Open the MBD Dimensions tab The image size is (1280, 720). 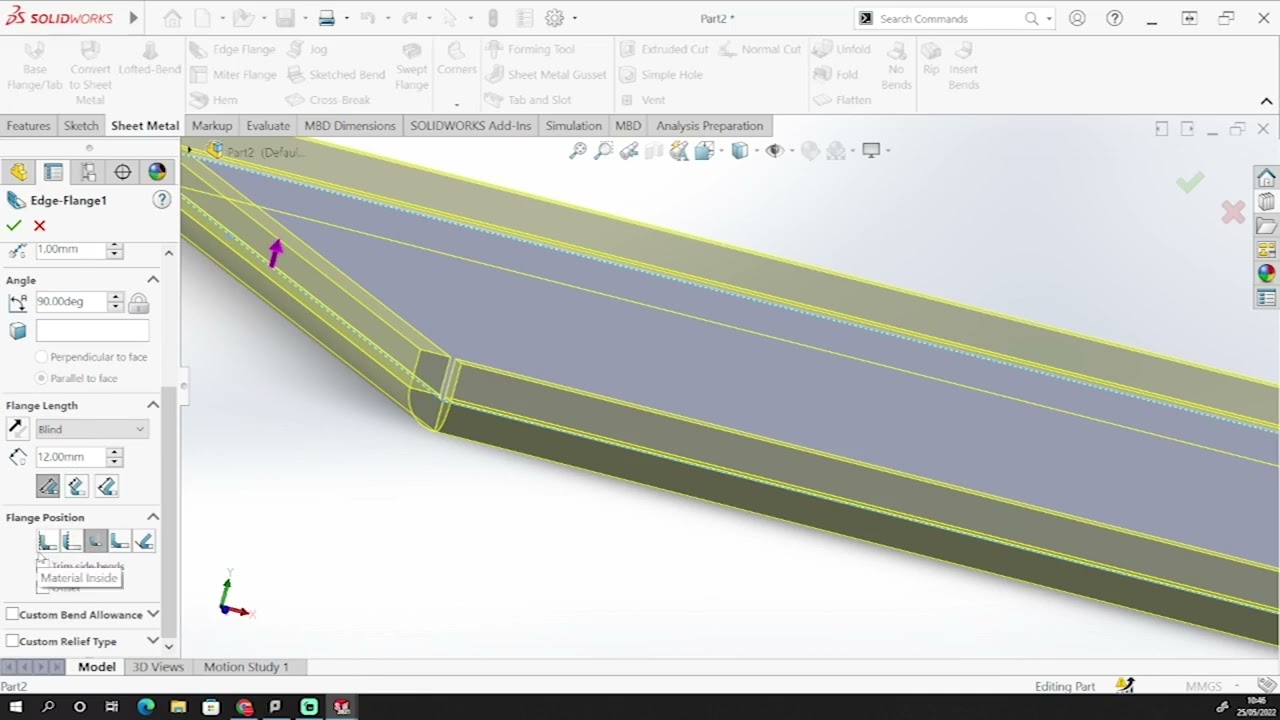click(350, 126)
